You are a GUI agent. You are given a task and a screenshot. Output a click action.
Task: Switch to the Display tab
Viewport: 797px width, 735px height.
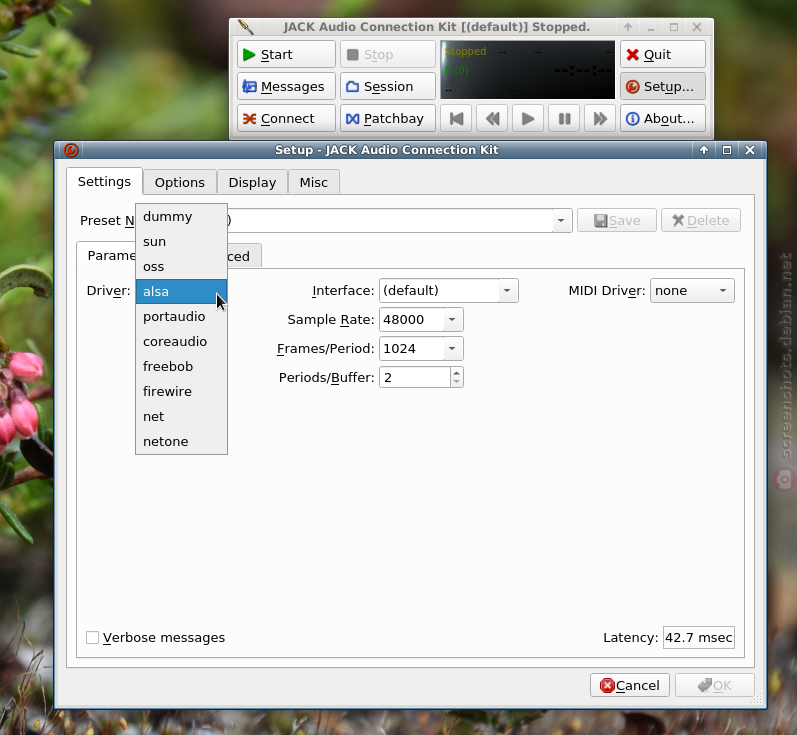252,182
